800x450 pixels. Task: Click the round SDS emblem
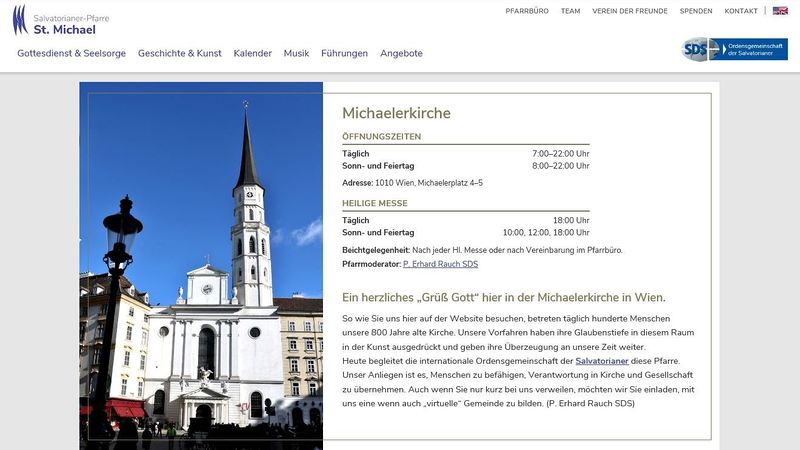point(694,49)
